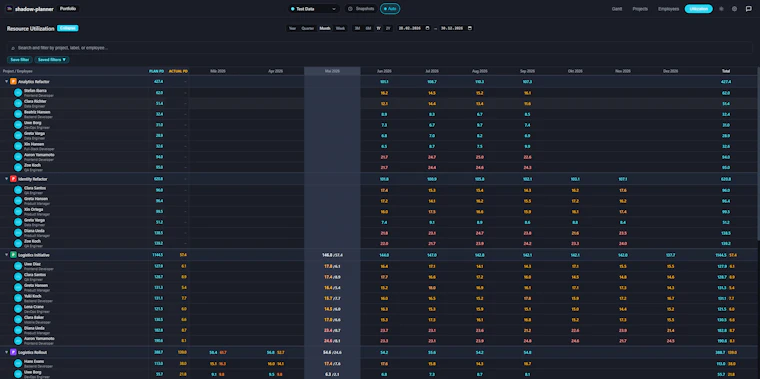
Task: Click the Mai 2026 column header
Action: coord(332,71)
